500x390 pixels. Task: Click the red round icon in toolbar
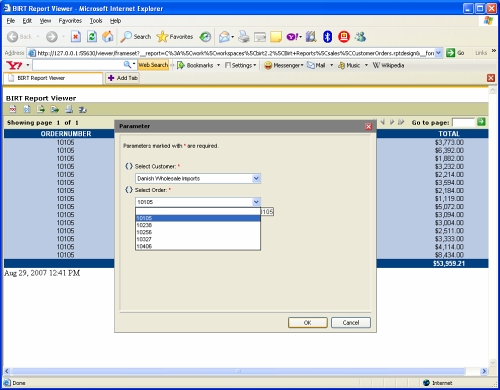(x=344, y=37)
